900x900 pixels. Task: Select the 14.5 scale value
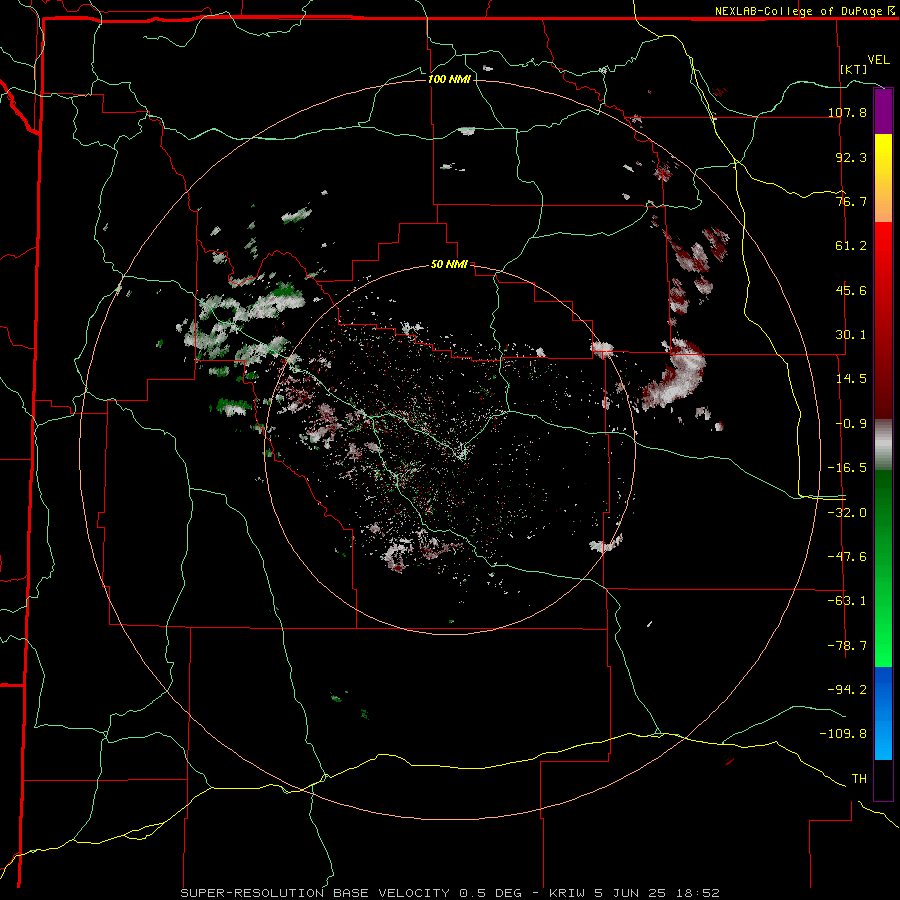click(851, 379)
